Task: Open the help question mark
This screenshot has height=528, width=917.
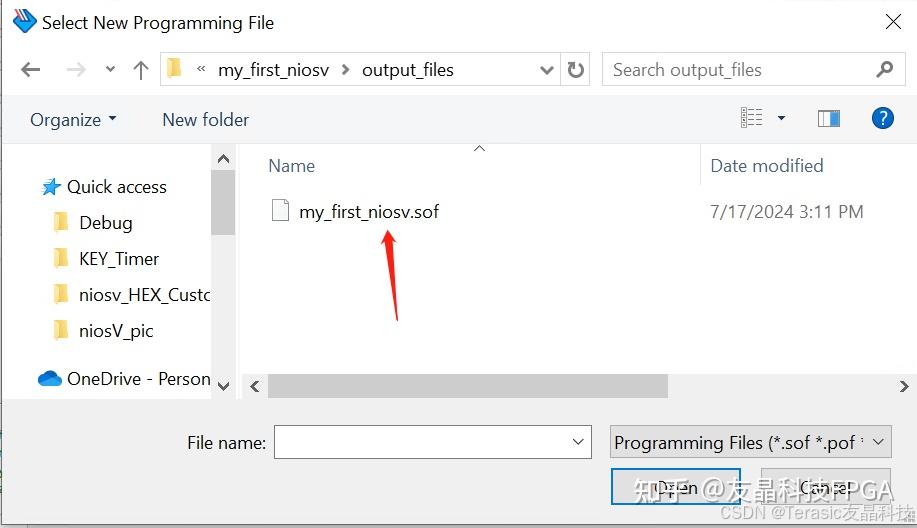Action: (x=882, y=118)
